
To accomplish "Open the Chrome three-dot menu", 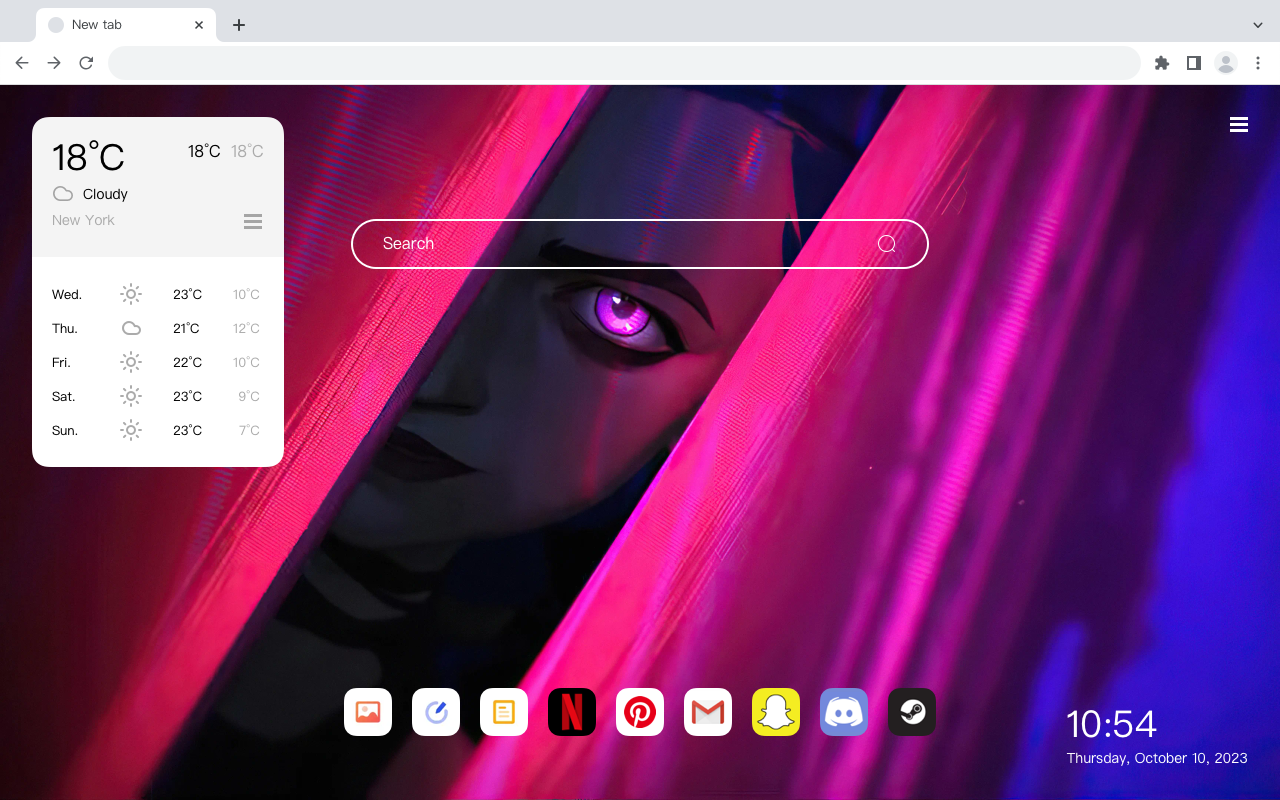I will (1258, 63).
